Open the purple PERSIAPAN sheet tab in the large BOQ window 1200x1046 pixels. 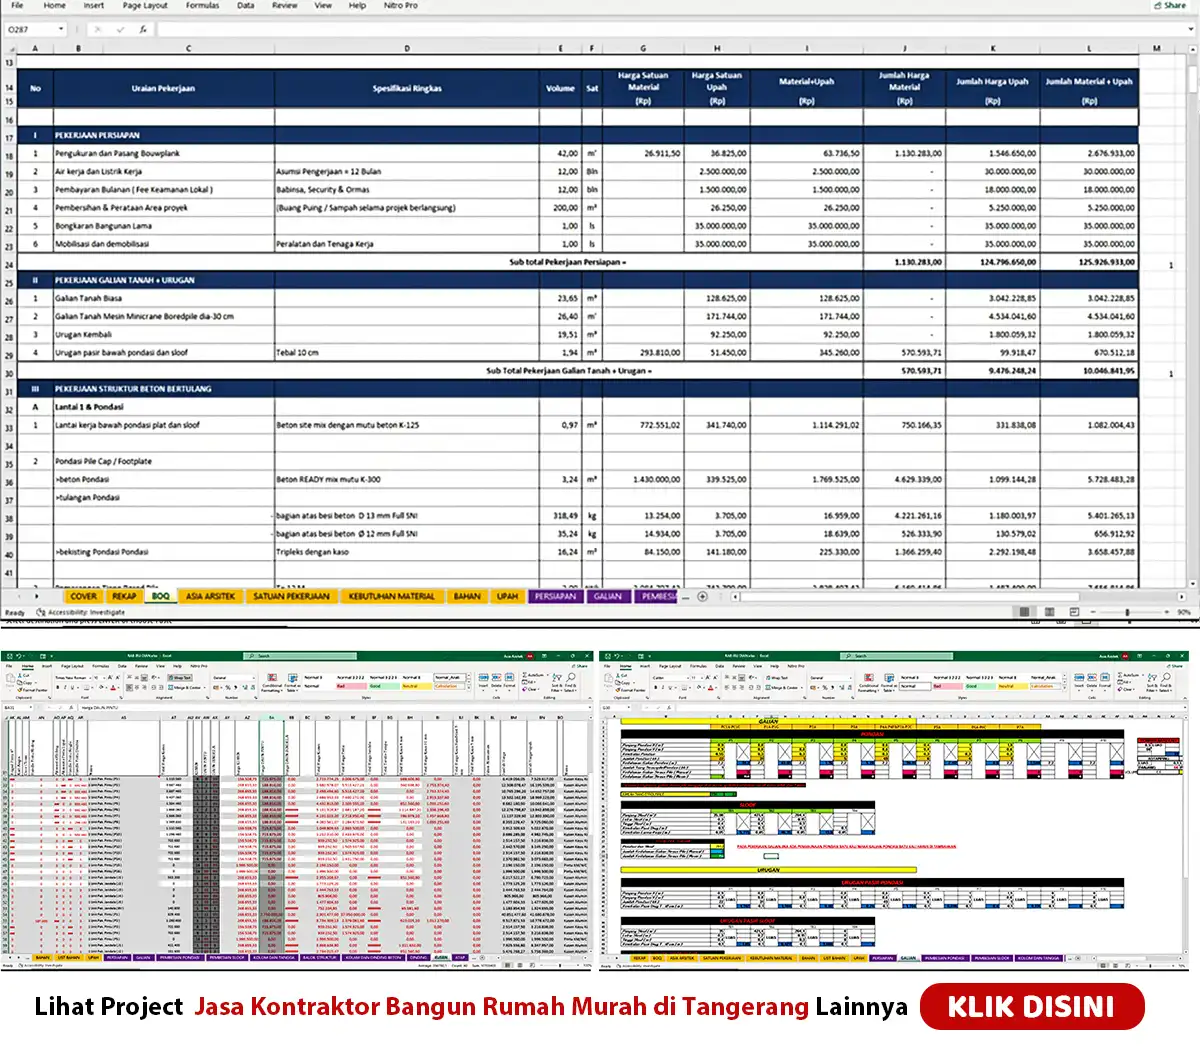555,597
